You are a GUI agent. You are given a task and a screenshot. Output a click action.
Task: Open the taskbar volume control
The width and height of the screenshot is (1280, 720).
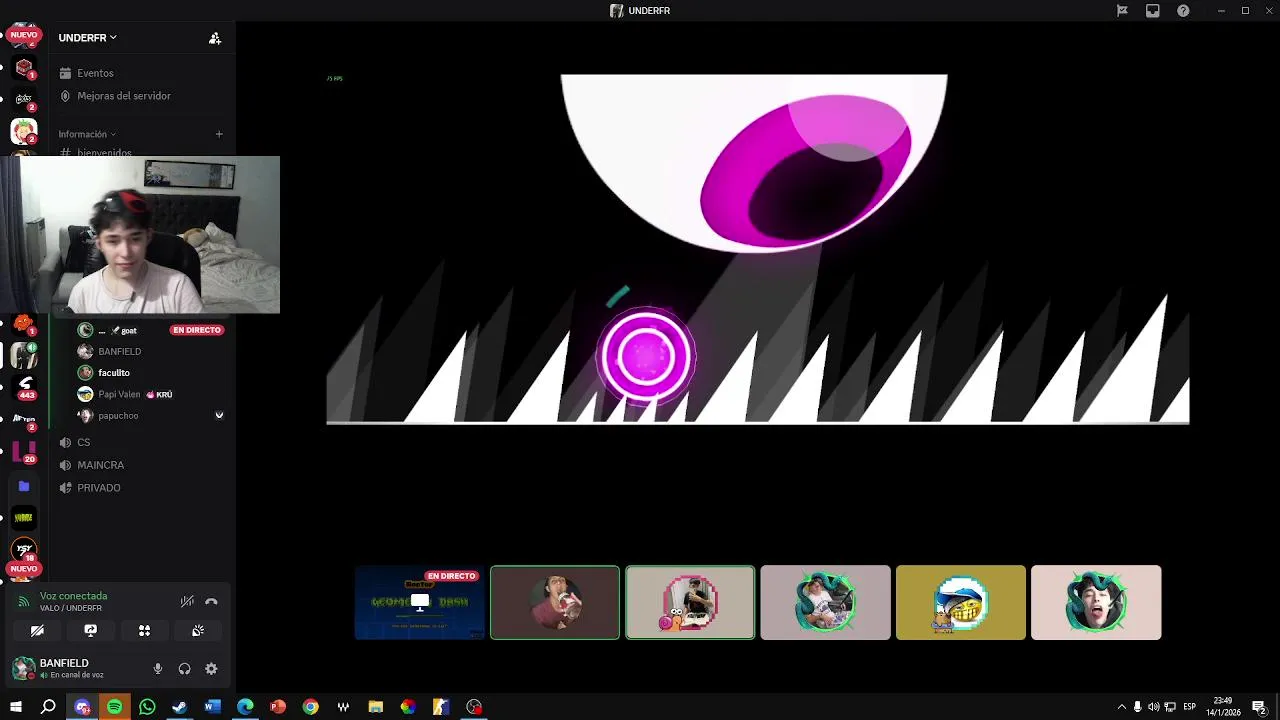click(1154, 707)
